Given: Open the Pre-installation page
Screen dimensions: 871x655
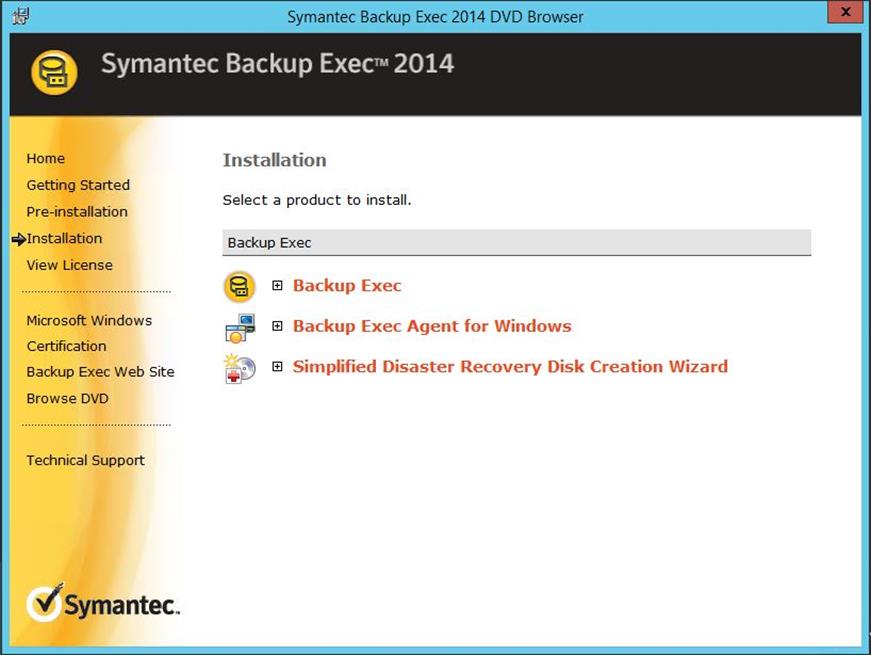Looking at the screenshot, I should pyautogui.click(x=77, y=212).
